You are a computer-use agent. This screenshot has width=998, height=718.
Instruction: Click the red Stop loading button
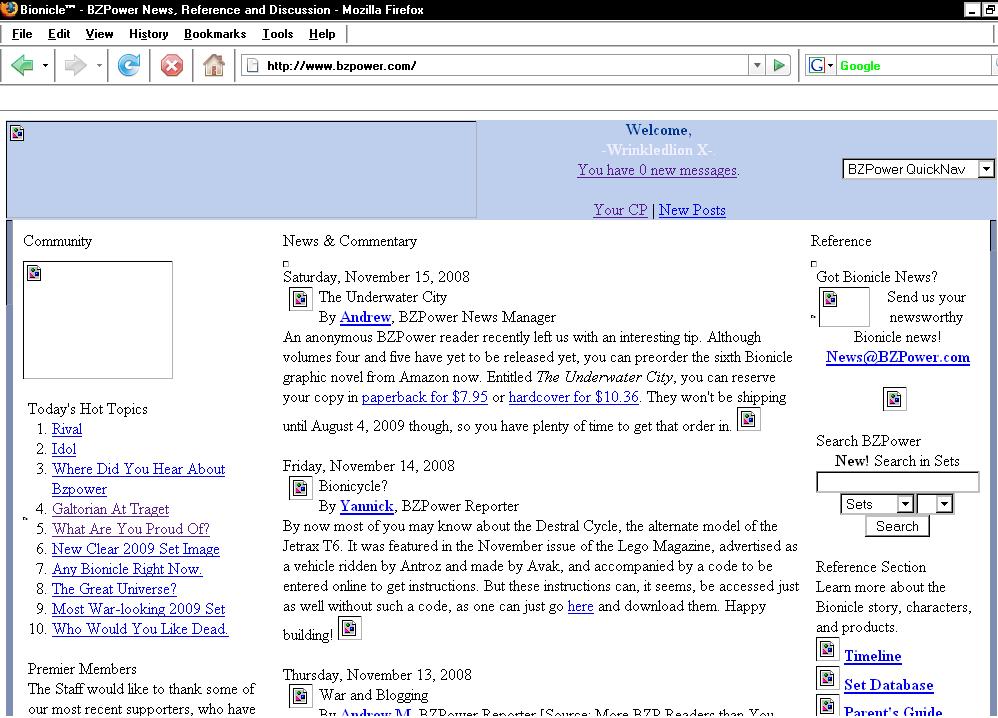click(x=171, y=65)
